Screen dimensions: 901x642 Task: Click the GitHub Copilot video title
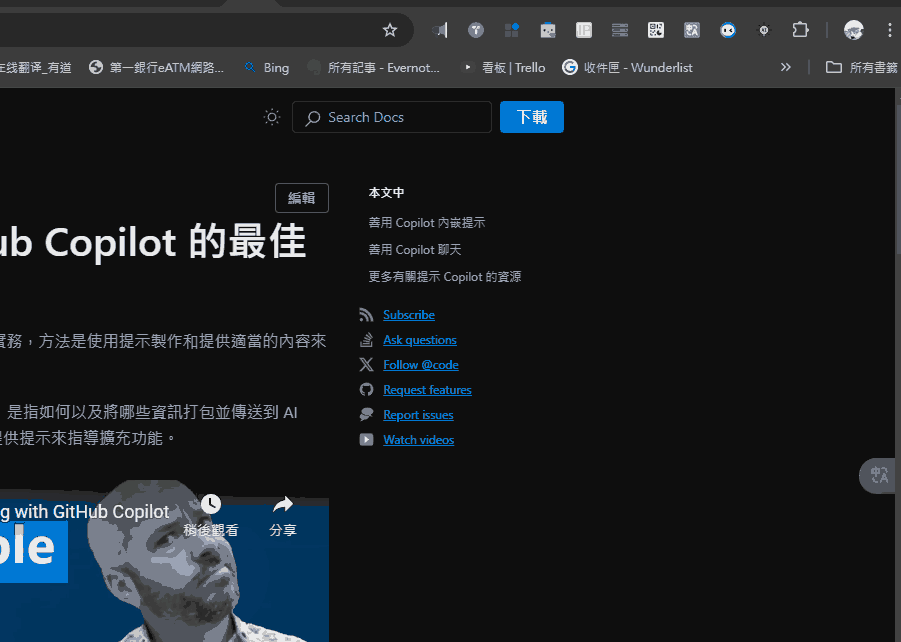point(84,512)
